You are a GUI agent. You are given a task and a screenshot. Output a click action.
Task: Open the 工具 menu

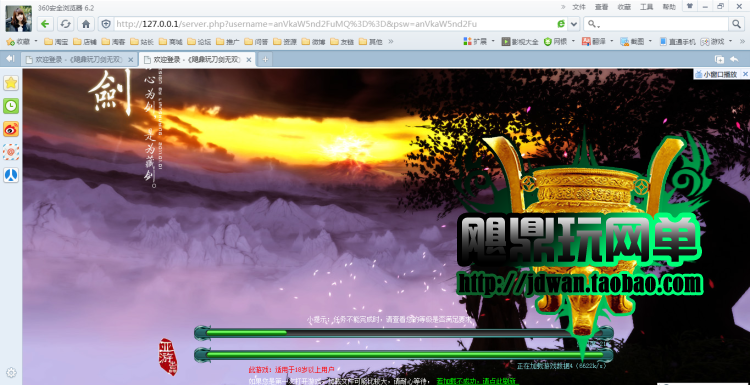coord(646,7)
